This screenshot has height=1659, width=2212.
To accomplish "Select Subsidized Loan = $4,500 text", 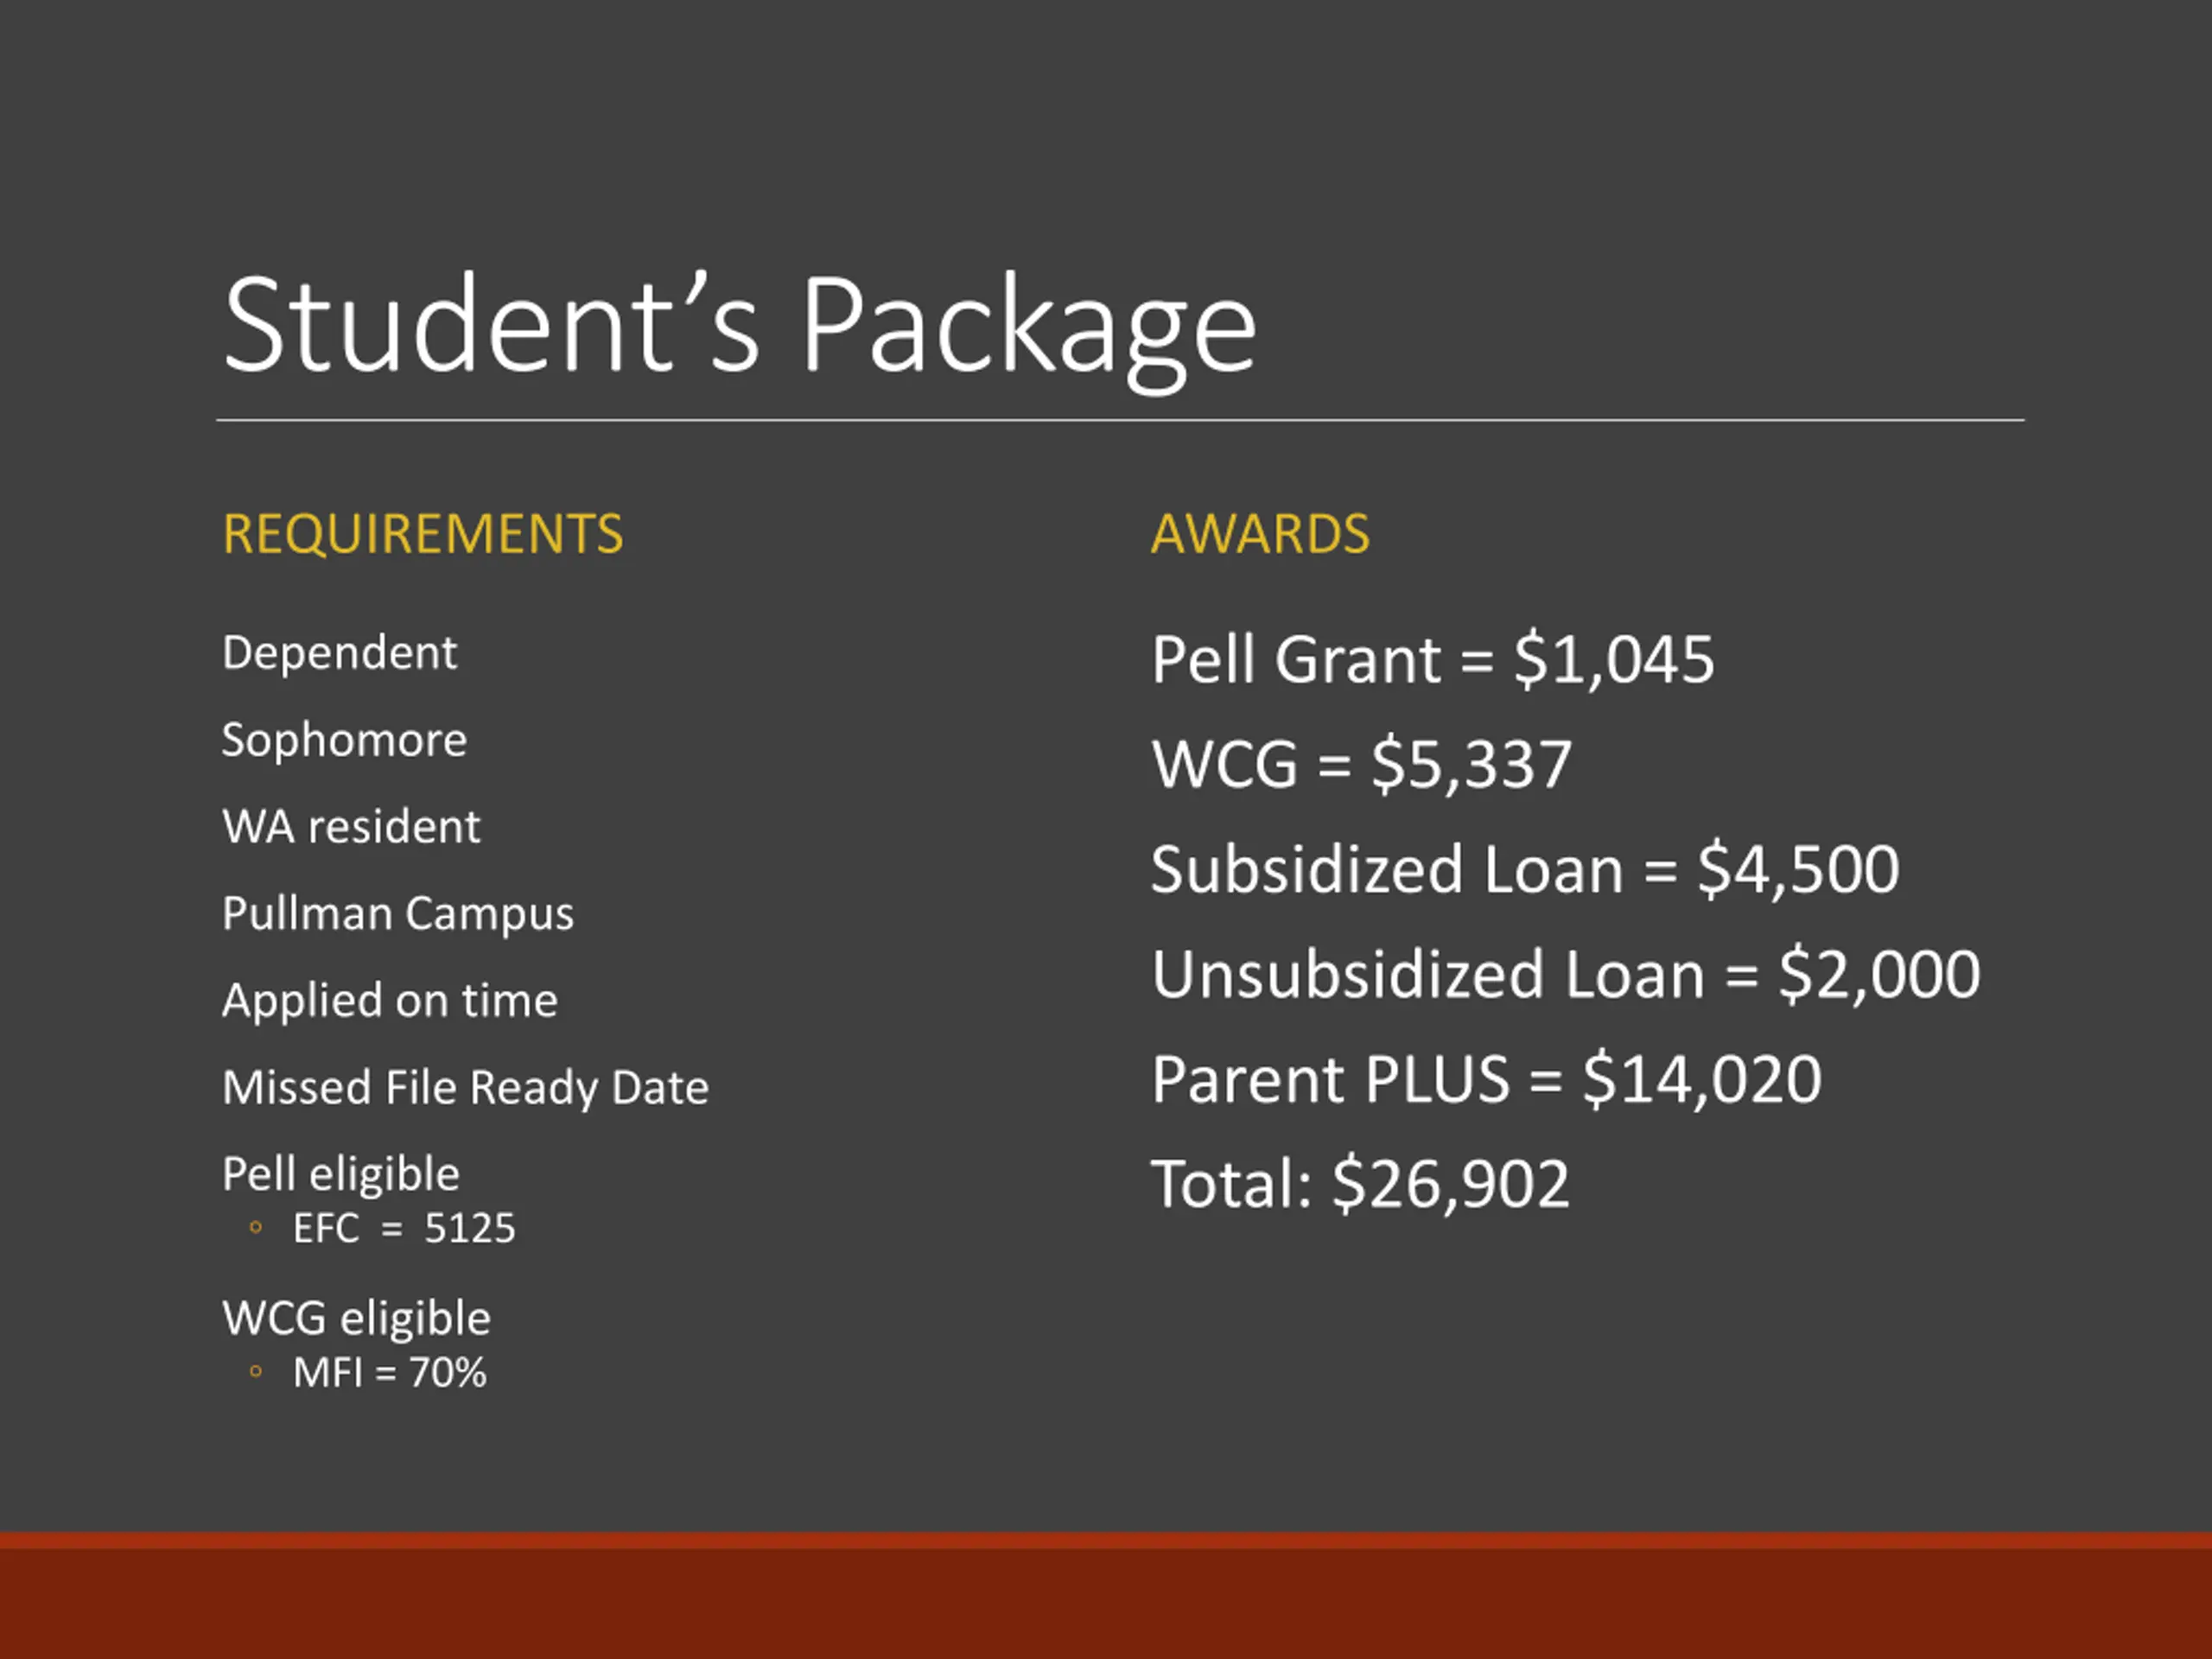I will (x=1526, y=870).
